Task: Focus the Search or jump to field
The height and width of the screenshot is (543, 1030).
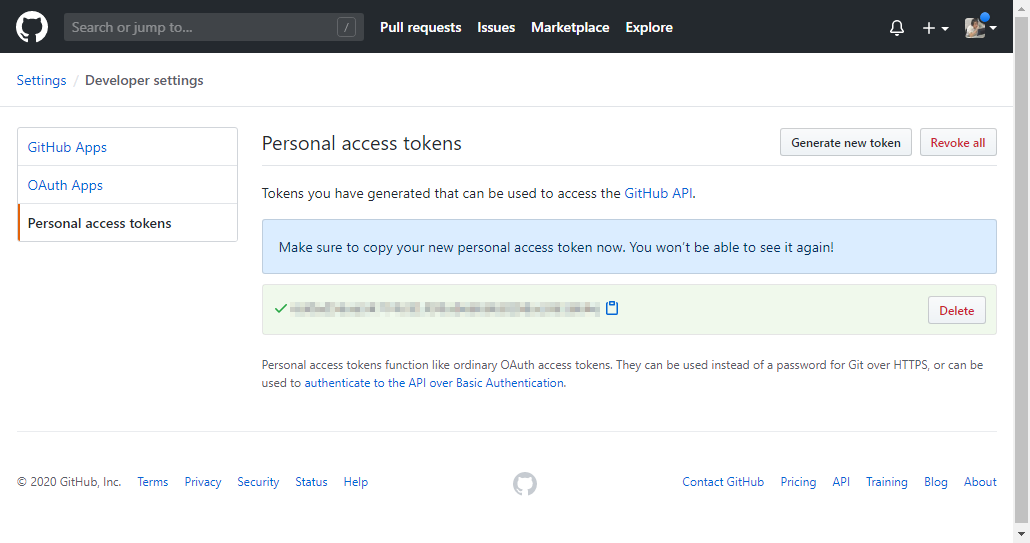Action: (x=200, y=27)
